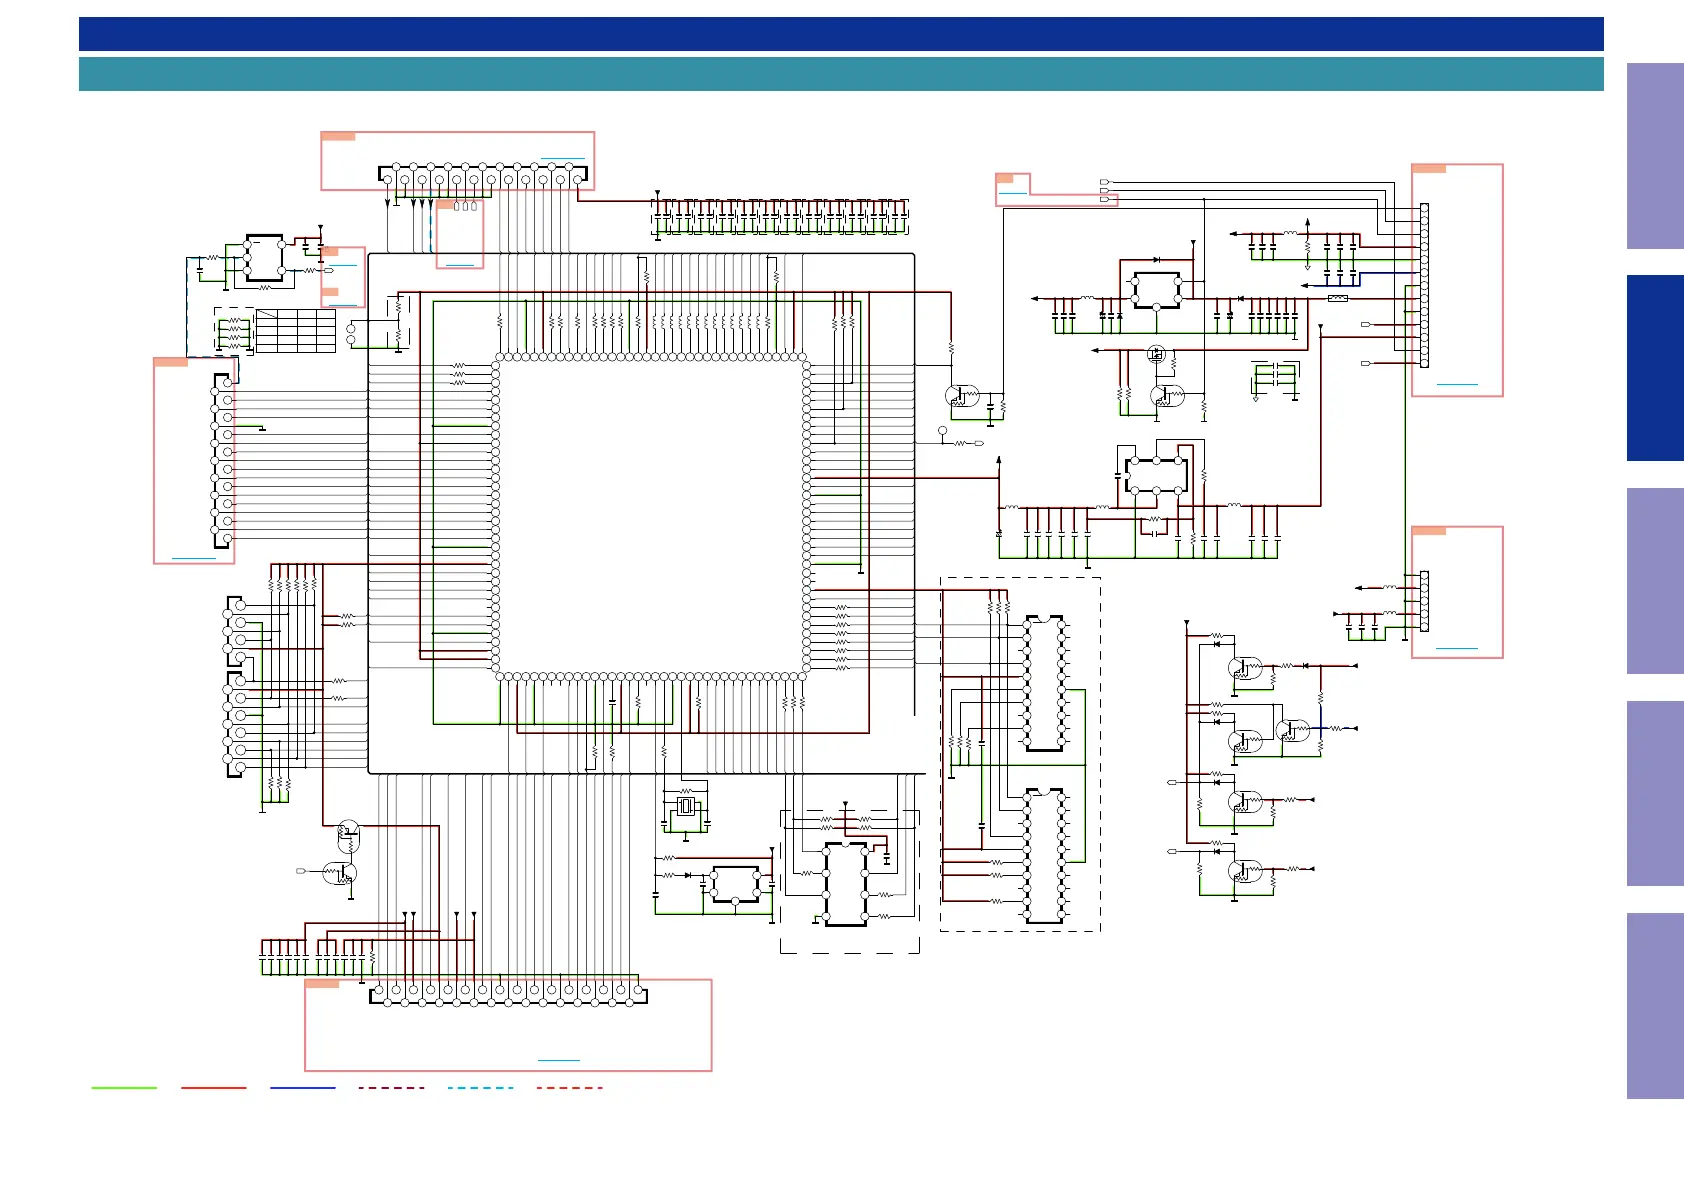
Task: Follow the blue link in the upper-right connector box
Action: tap(1457, 384)
